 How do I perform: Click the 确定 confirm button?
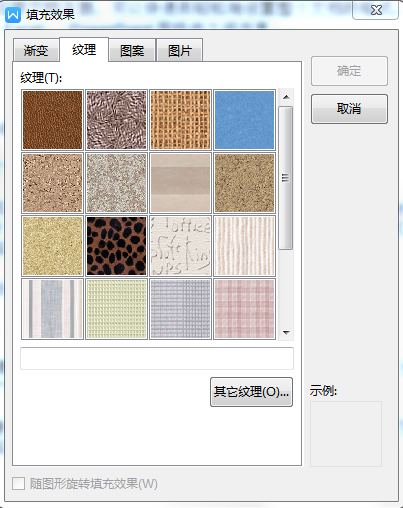pos(349,71)
